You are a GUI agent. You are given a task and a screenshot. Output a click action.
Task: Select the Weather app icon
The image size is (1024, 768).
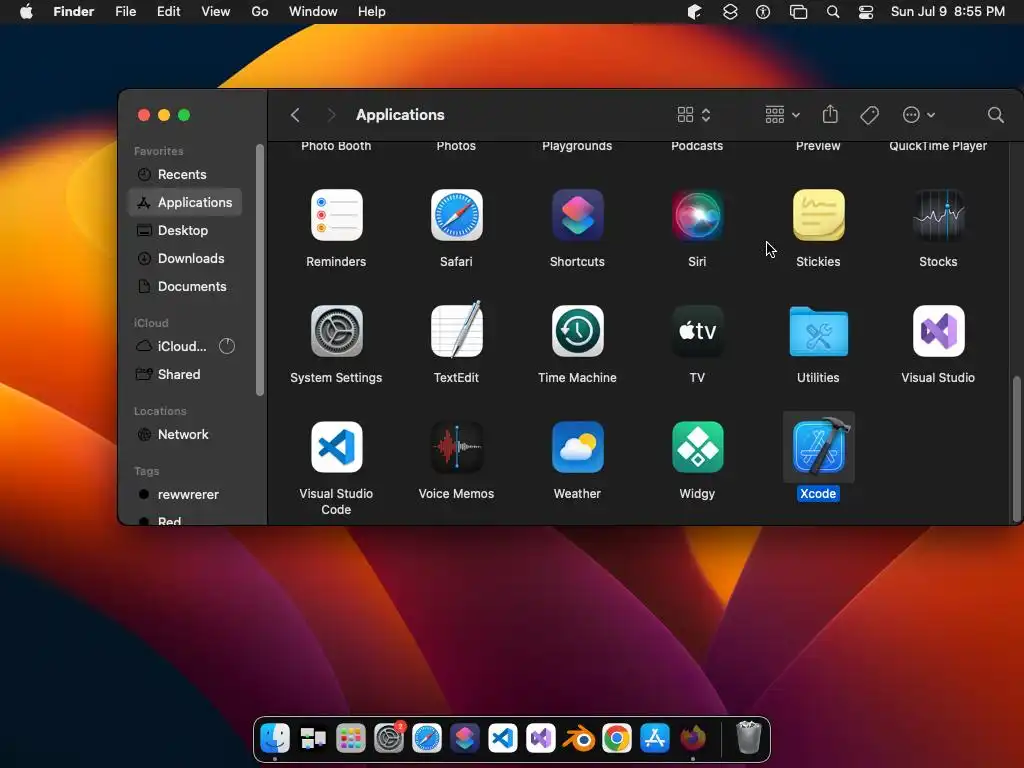click(577, 447)
